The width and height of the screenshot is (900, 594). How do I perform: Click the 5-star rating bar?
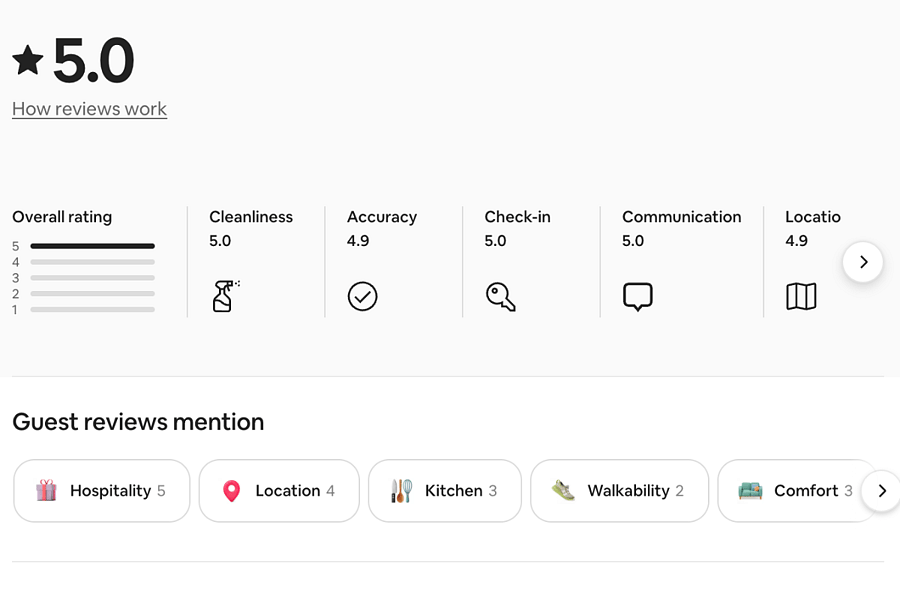click(x=92, y=246)
